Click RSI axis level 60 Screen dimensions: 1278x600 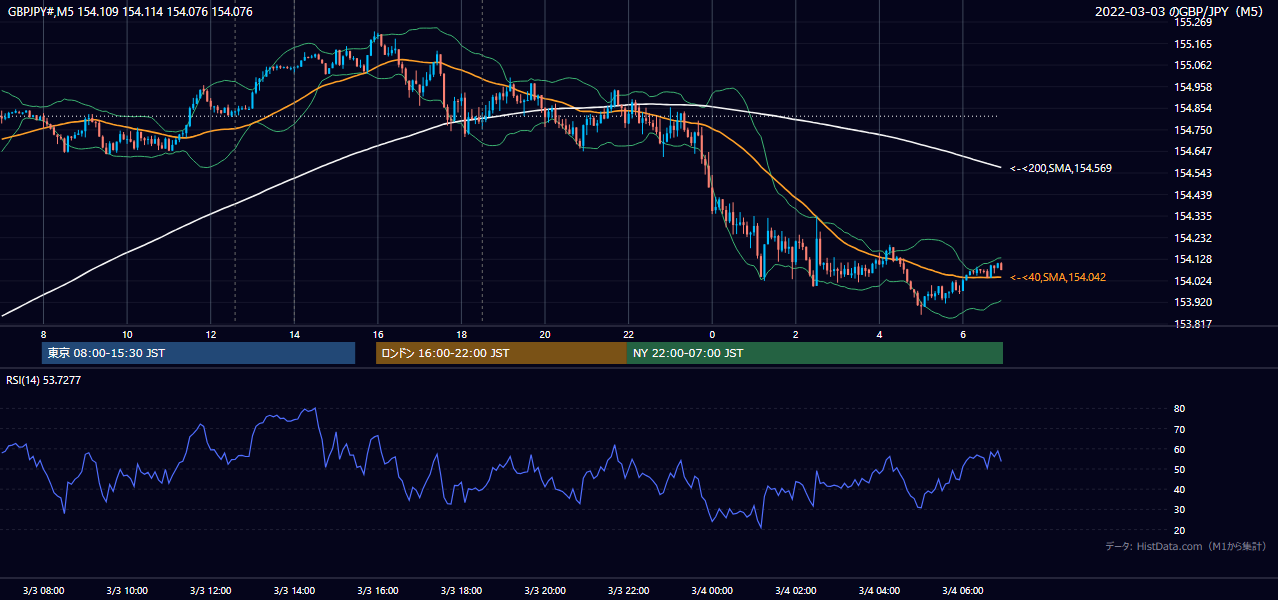(1180, 449)
